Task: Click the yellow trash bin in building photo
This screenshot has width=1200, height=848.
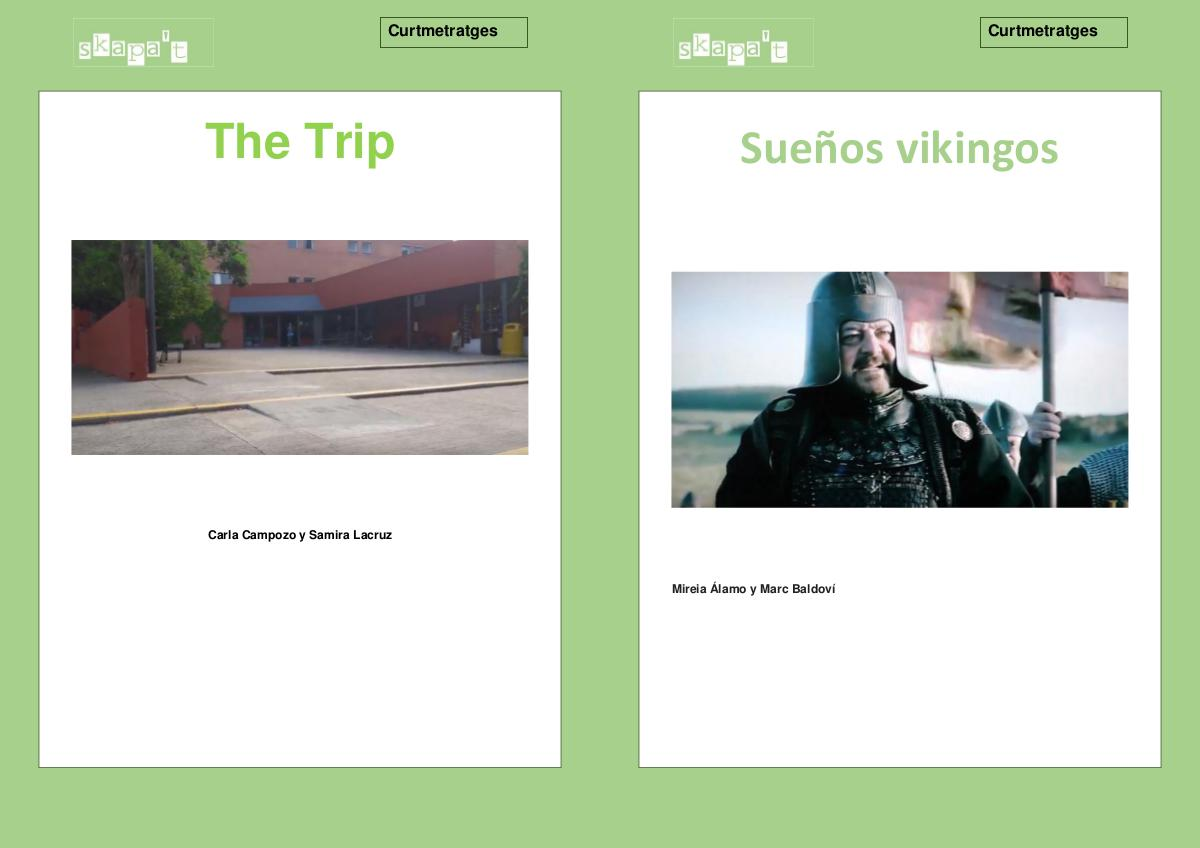Action: [512, 339]
